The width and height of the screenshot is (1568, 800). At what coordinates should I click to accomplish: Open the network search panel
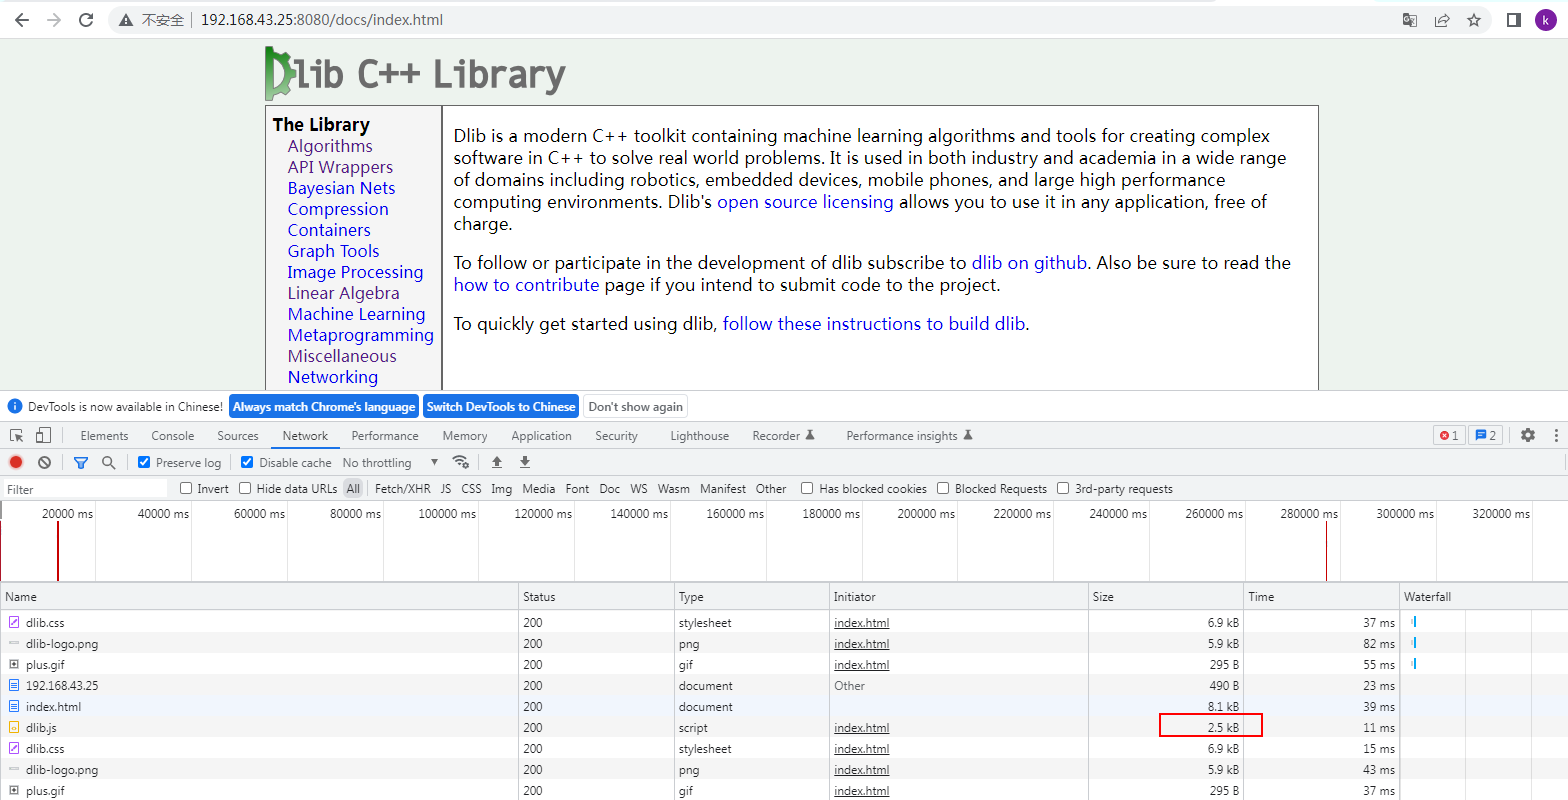(x=109, y=462)
